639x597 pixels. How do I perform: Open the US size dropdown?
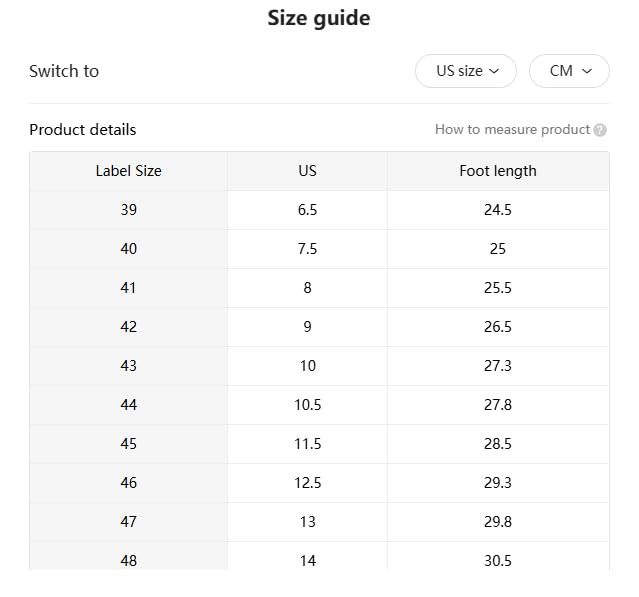(x=466, y=71)
